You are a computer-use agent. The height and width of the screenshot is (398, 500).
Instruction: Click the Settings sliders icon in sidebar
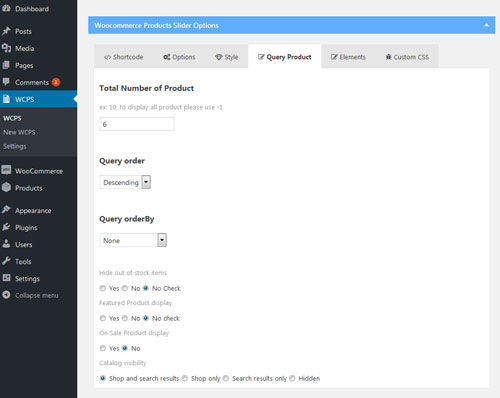pos(6,278)
